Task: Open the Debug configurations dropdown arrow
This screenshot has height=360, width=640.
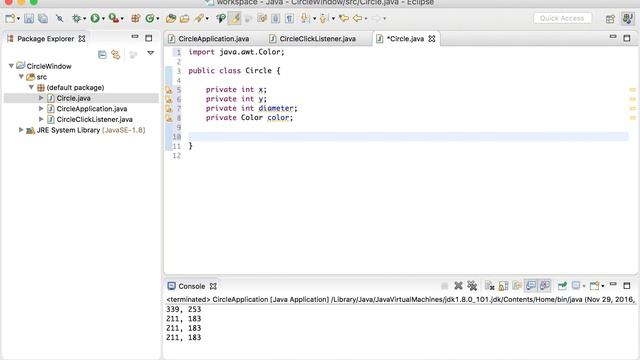Action: click(84, 19)
